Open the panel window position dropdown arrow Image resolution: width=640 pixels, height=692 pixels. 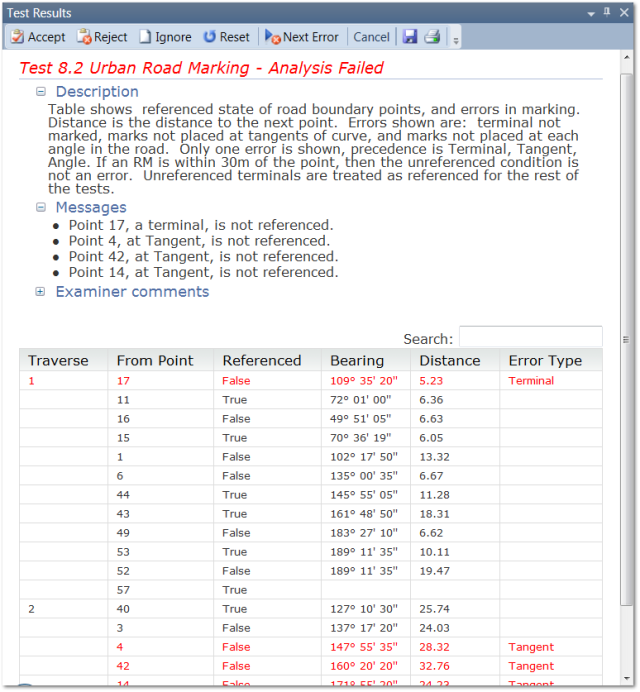[x=591, y=14]
